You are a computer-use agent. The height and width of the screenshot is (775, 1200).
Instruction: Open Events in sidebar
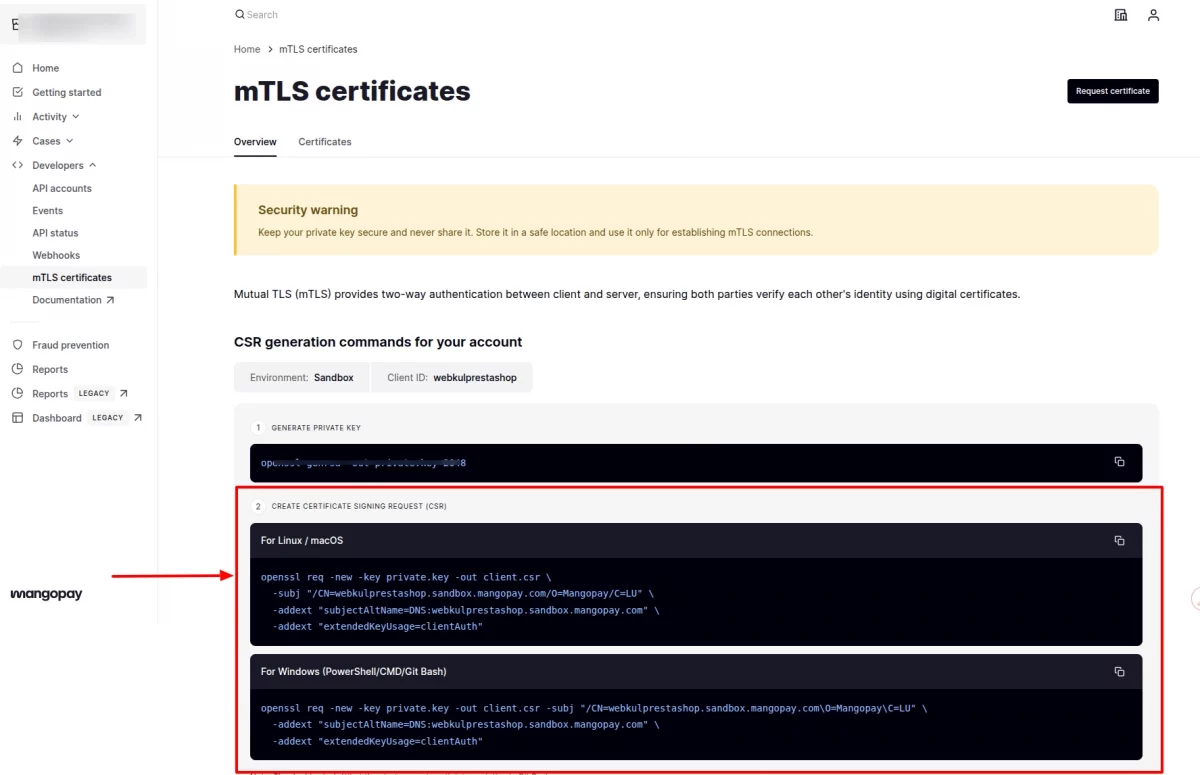(47, 211)
